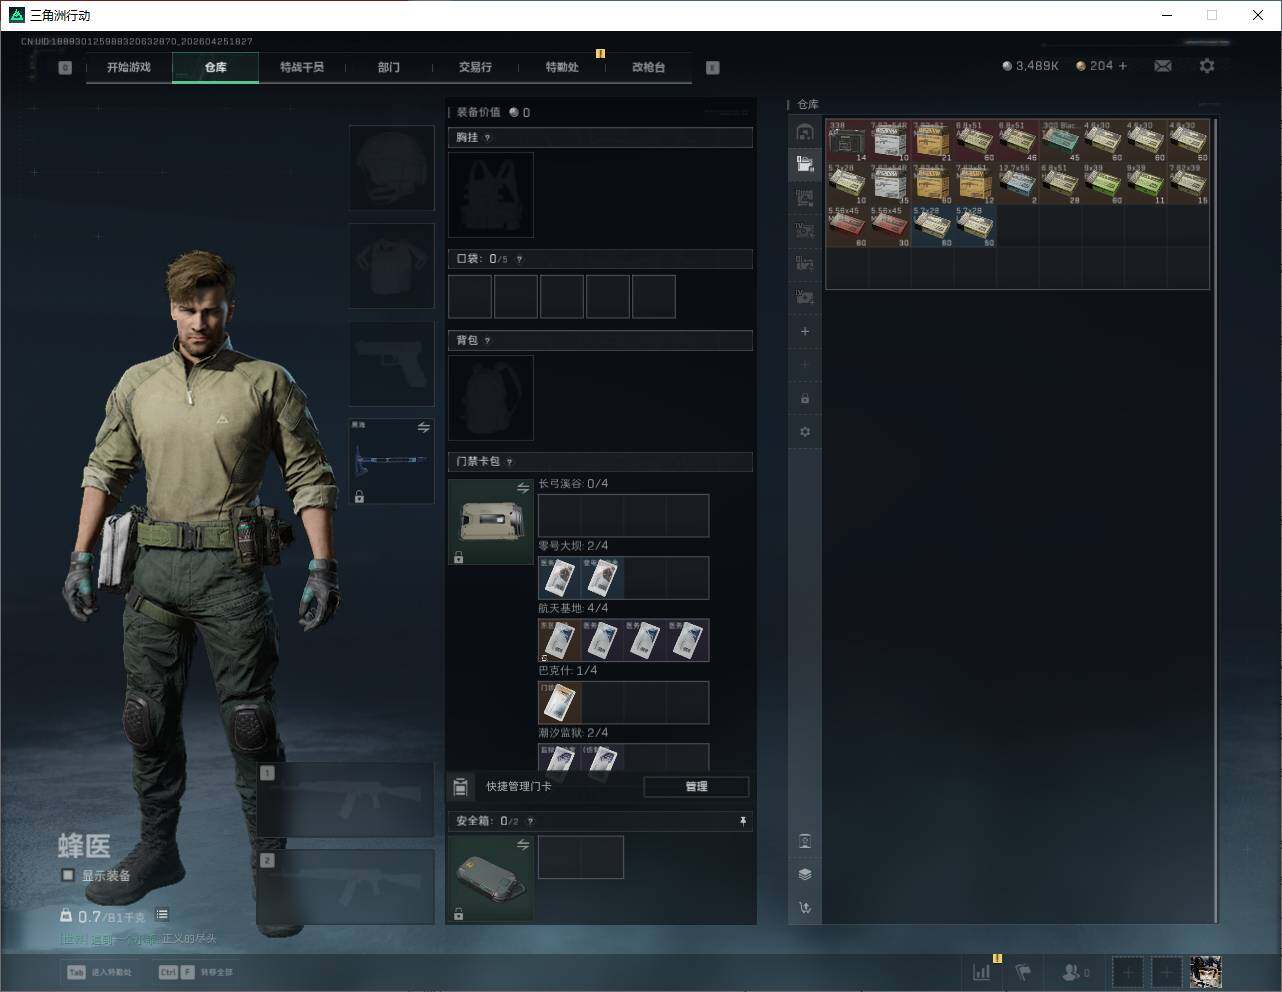
Task: Click the E next-tab key icon
Action: click(713, 68)
